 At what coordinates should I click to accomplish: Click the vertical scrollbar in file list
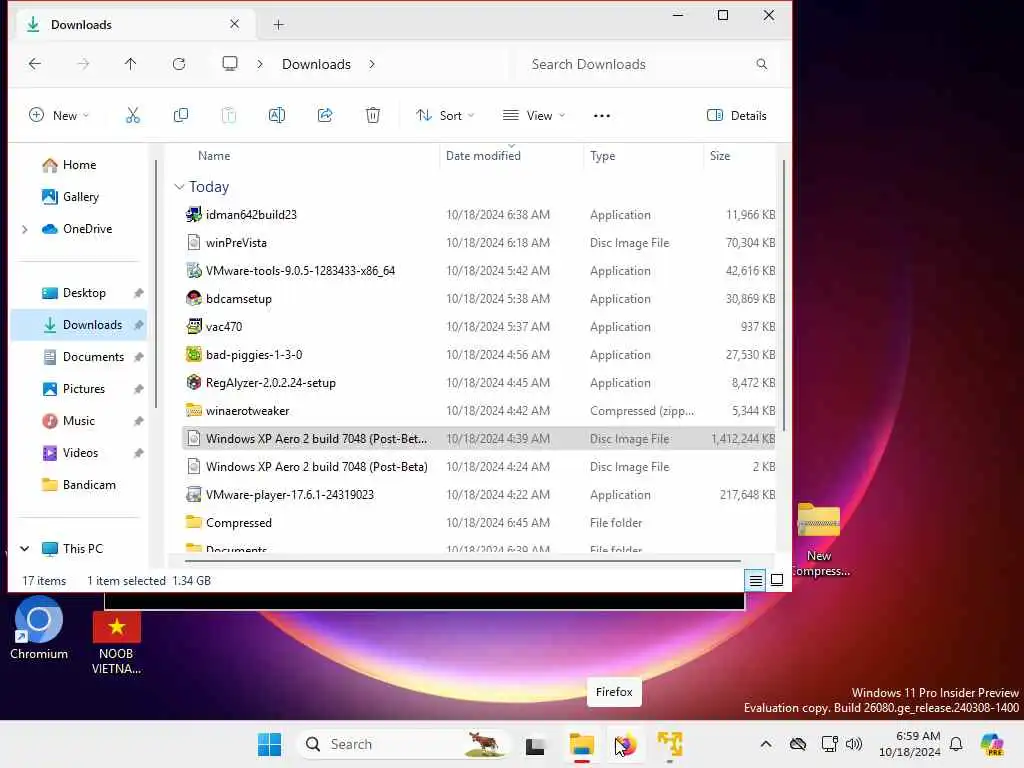pyautogui.click(x=783, y=295)
